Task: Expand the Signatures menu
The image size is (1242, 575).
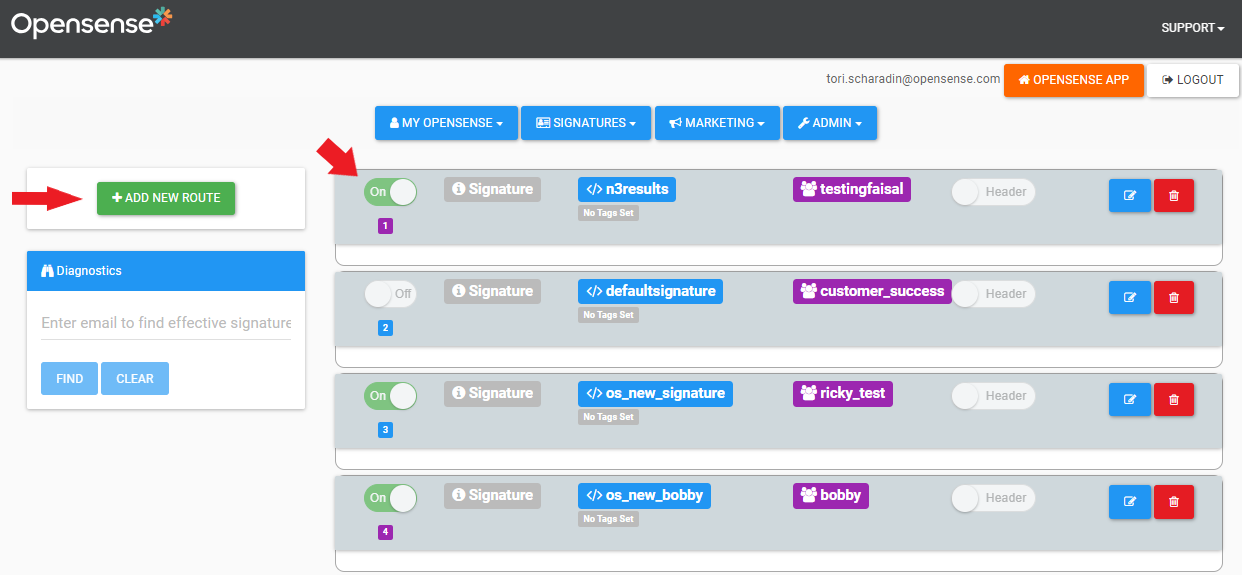Action: point(586,123)
